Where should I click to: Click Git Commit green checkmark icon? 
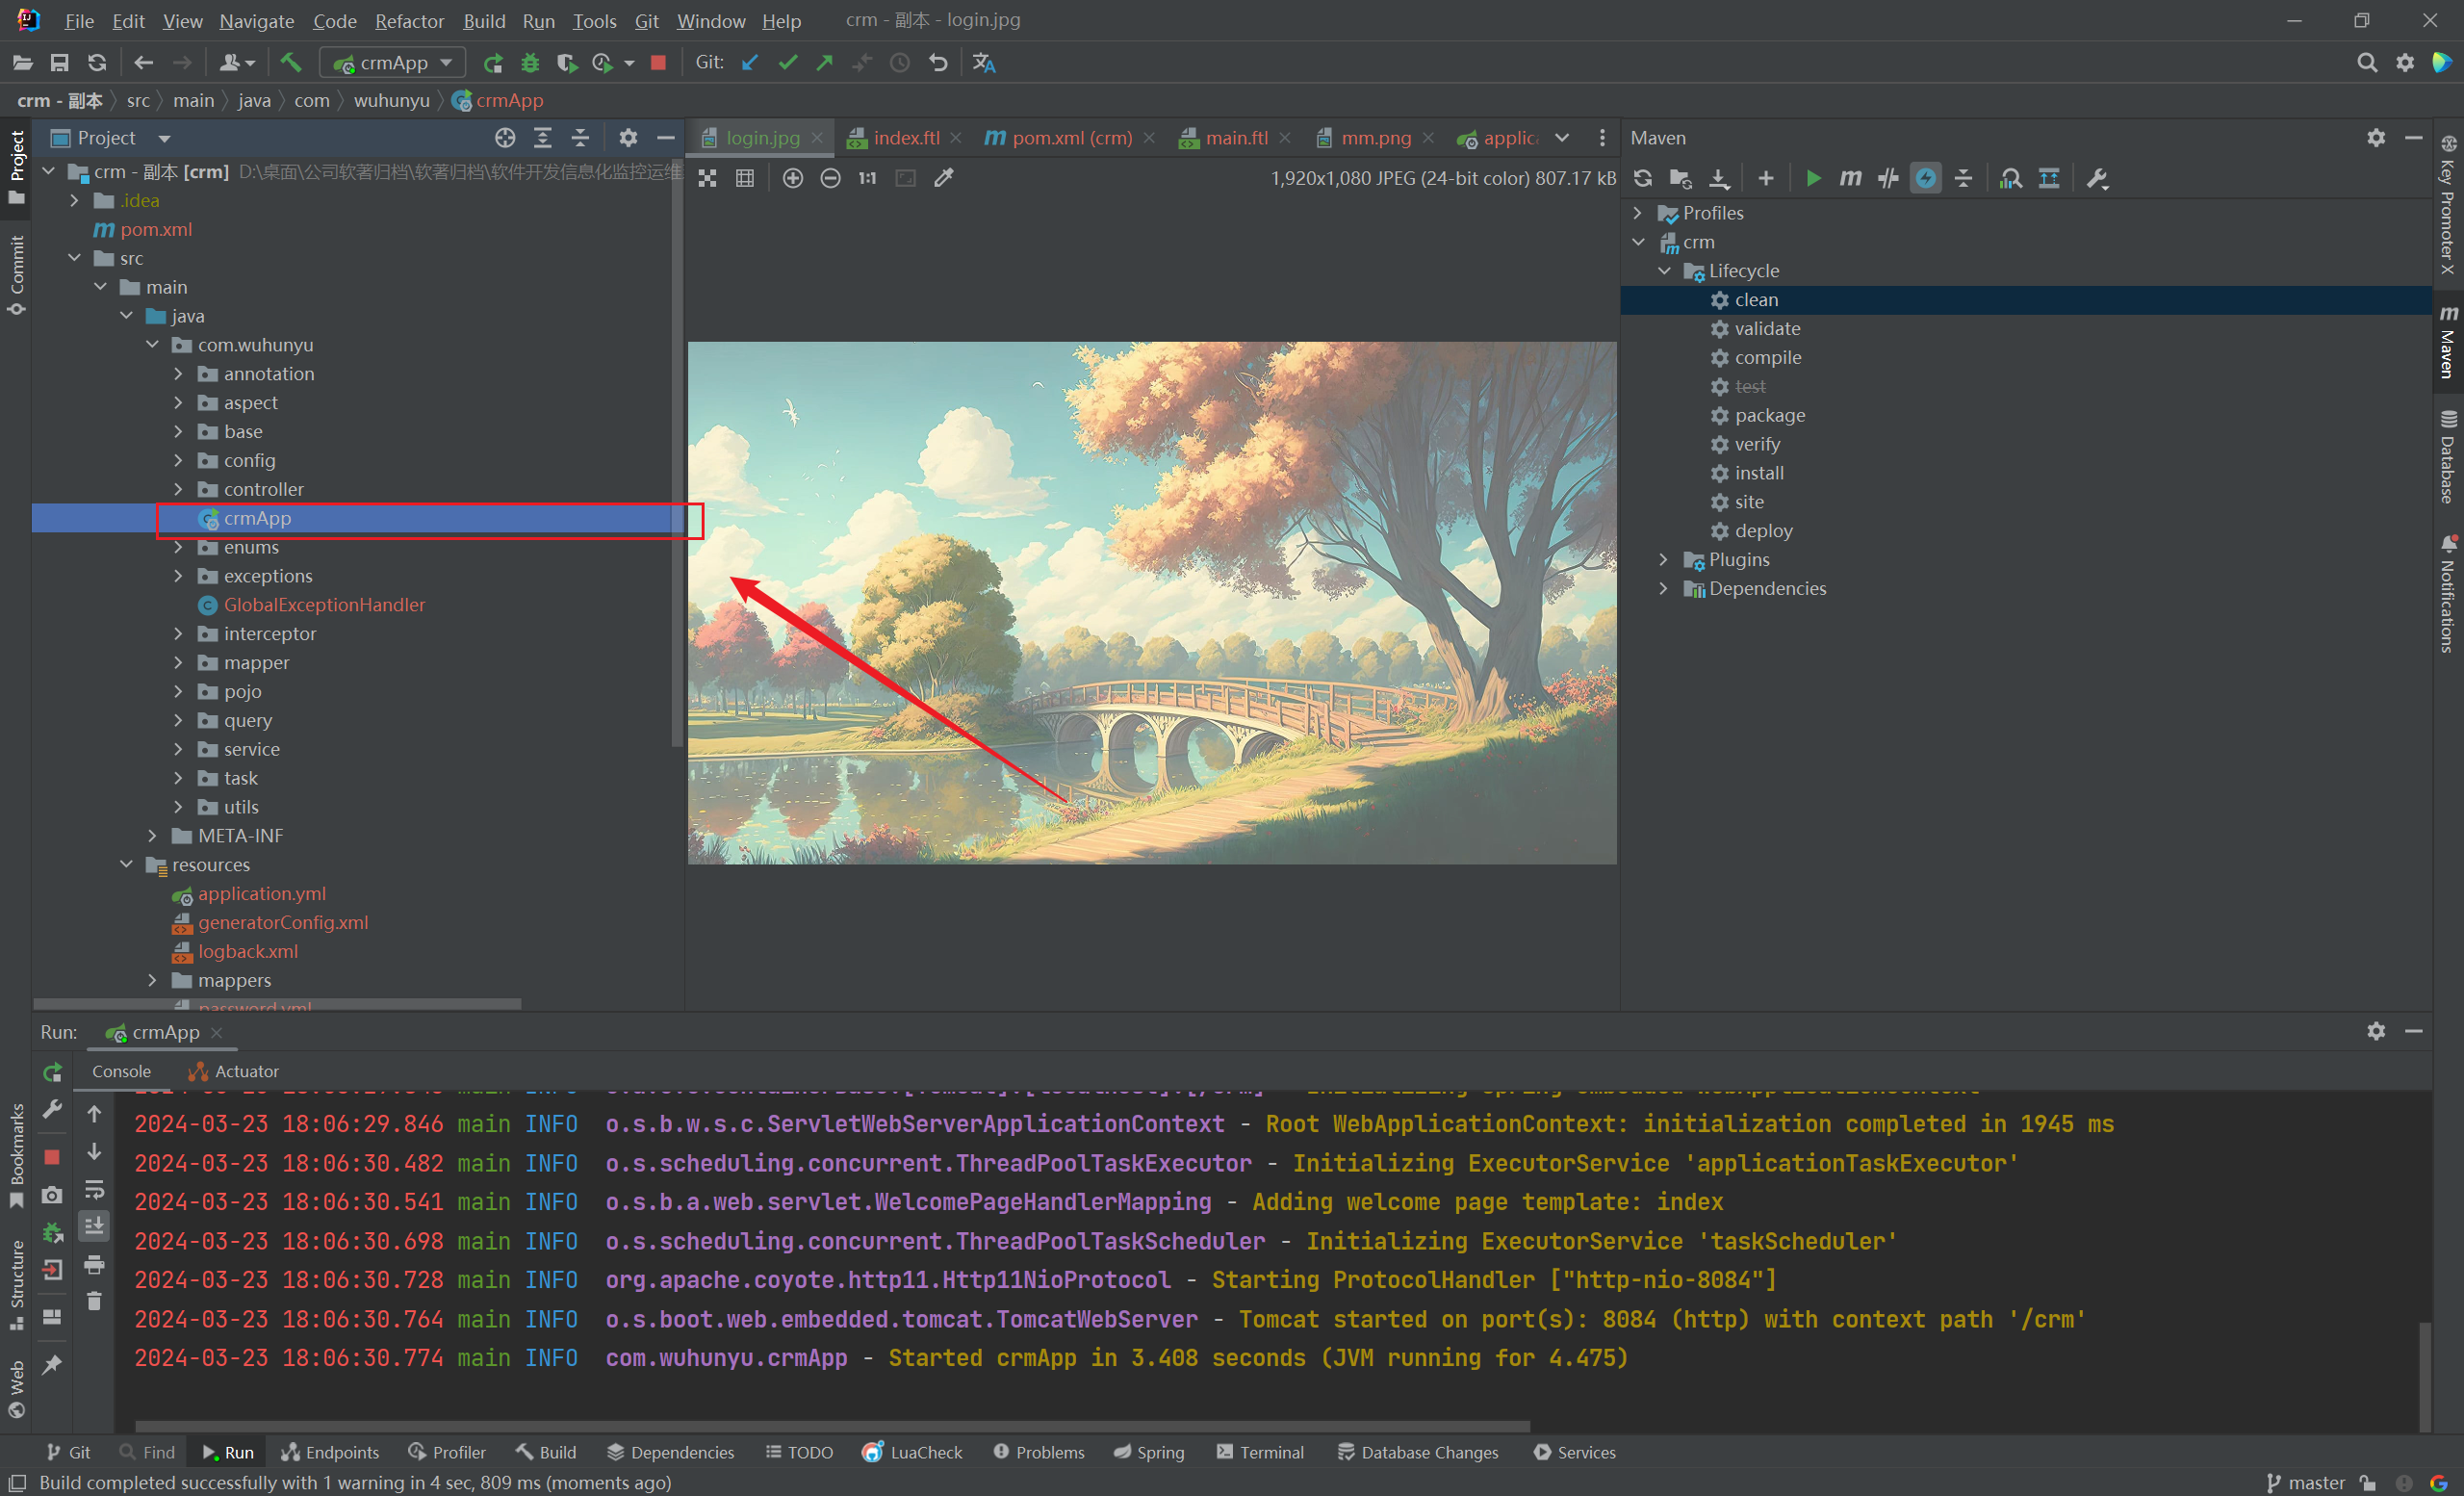coord(788,63)
